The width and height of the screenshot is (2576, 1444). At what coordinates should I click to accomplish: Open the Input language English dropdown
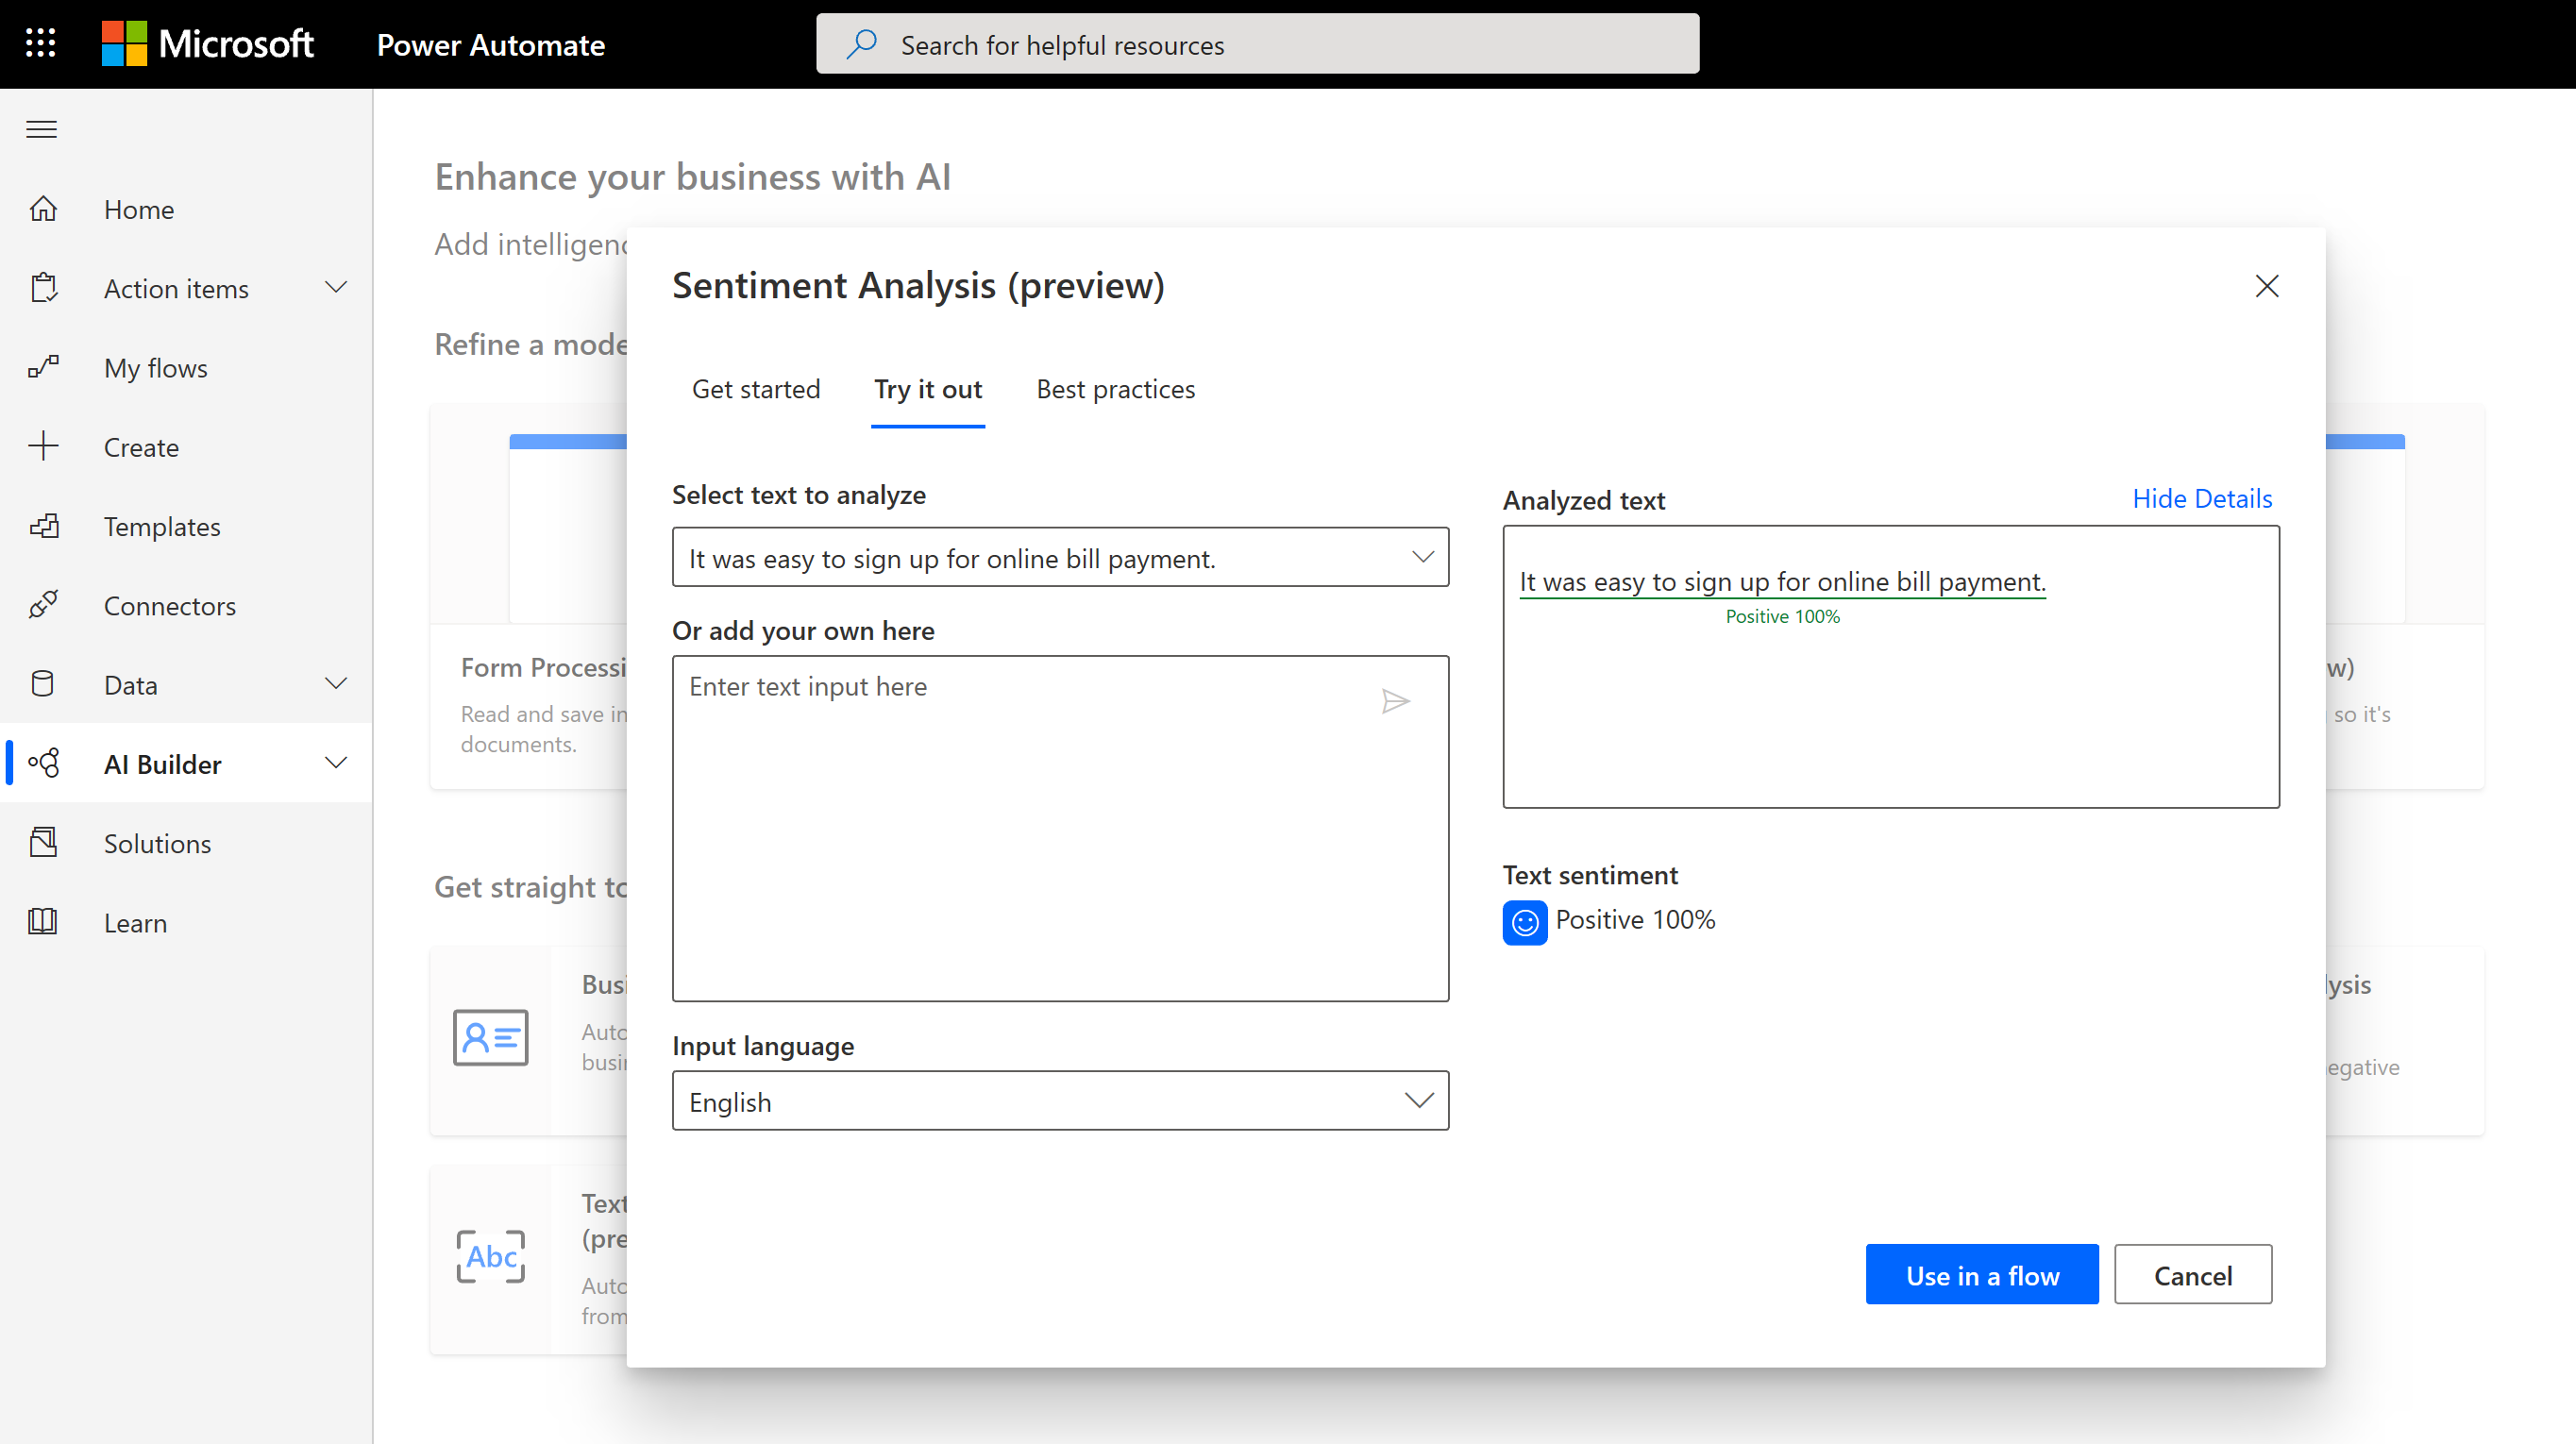(x=1060, y=1101)
